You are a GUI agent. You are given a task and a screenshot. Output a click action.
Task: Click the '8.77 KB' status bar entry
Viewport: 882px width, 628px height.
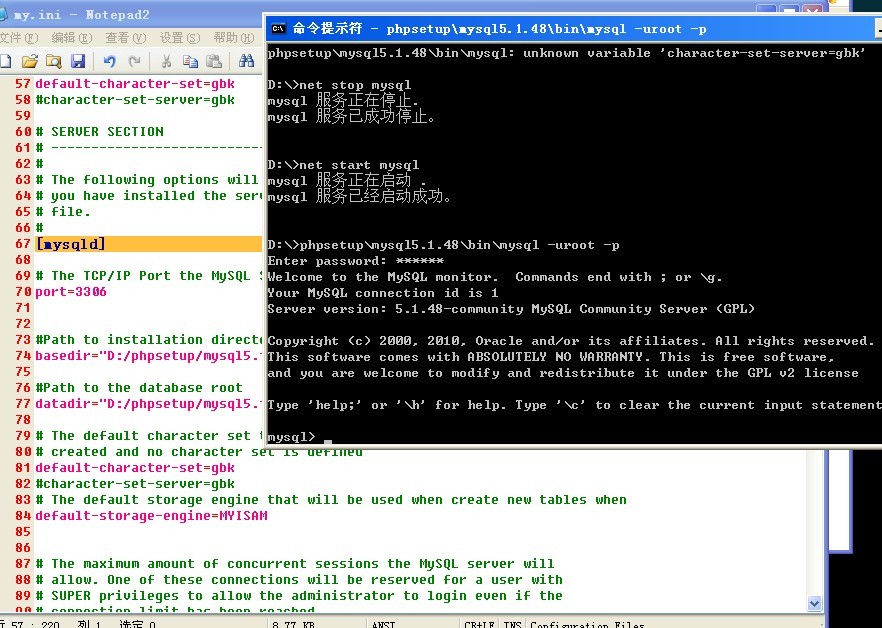294,623
